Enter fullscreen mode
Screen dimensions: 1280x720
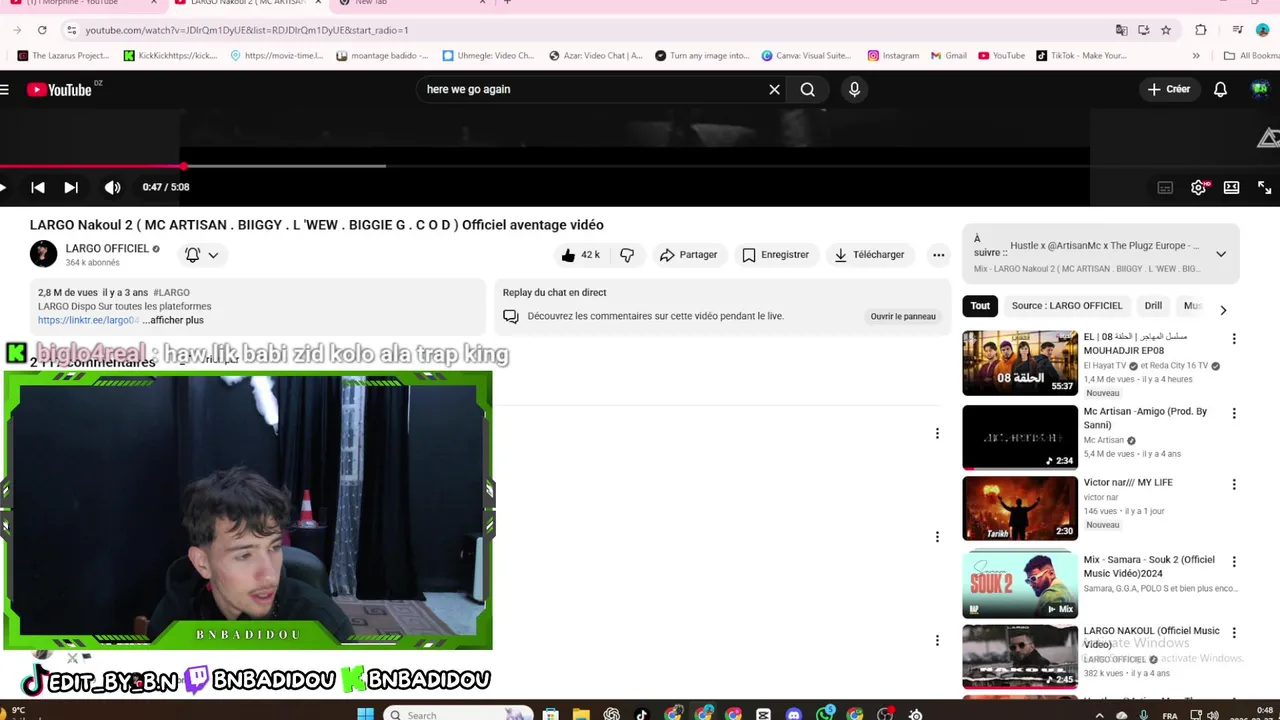[x=1264, y=187]
